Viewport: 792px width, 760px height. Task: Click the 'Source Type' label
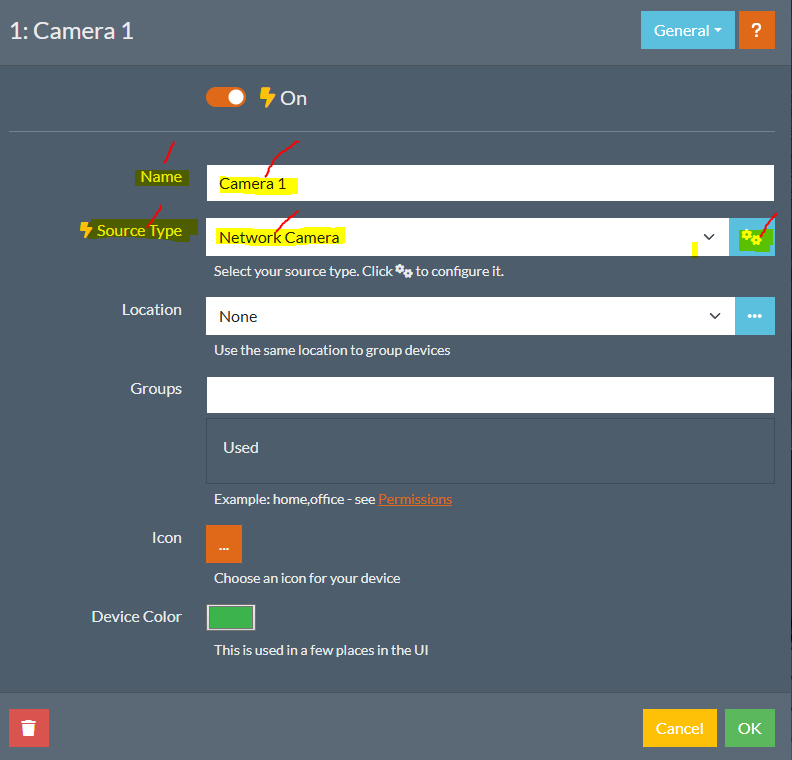tap(139, 230)
